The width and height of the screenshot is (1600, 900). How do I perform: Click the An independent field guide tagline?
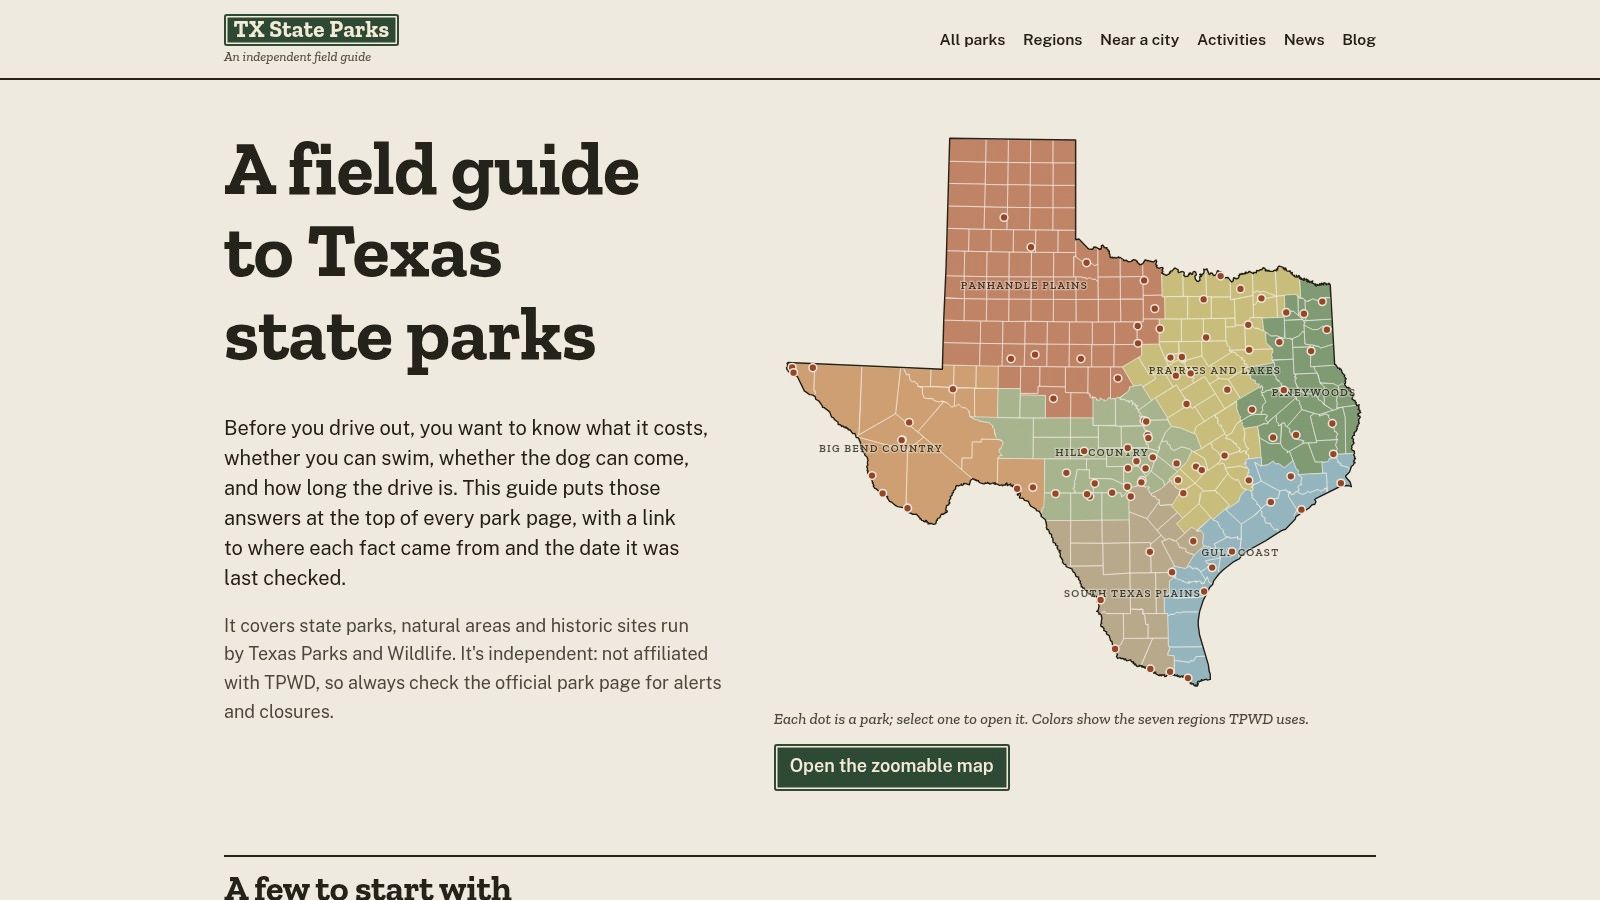298,57
